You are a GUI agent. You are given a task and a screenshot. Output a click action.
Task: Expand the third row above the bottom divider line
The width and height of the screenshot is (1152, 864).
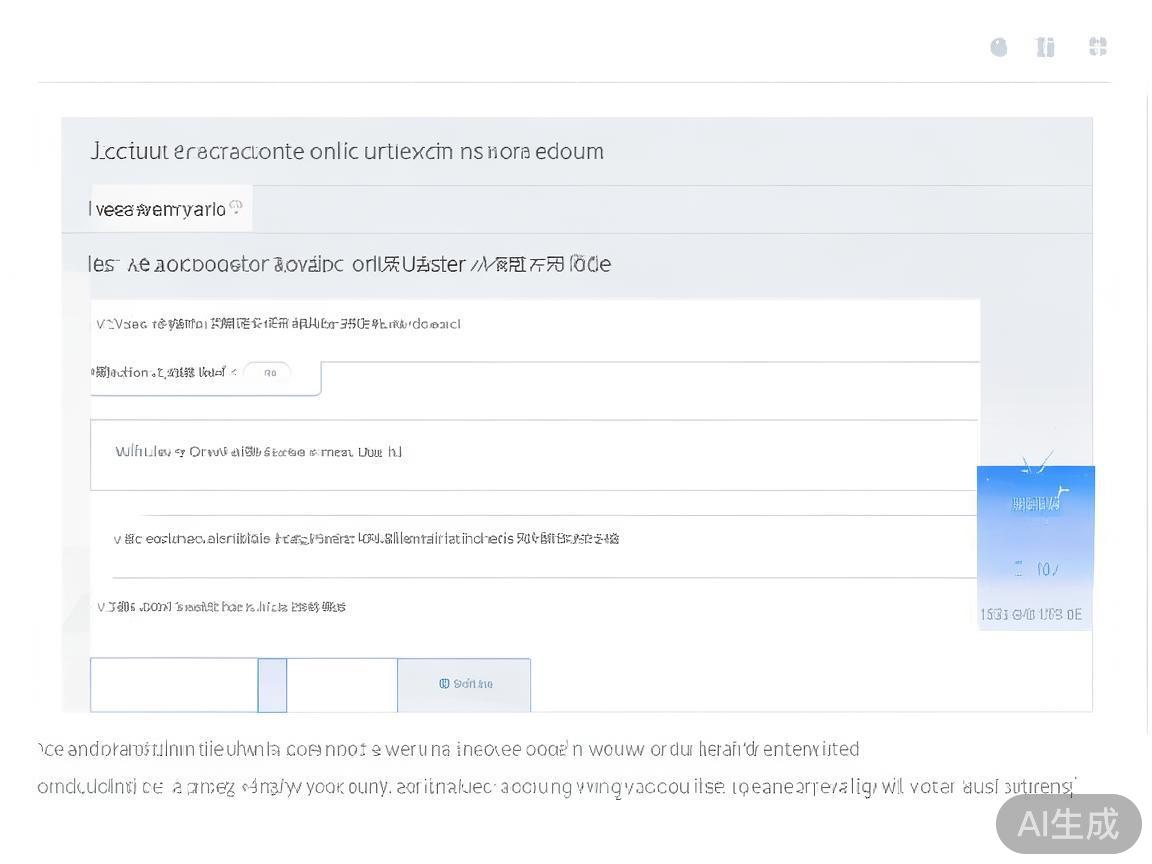[x=119, y=539]
